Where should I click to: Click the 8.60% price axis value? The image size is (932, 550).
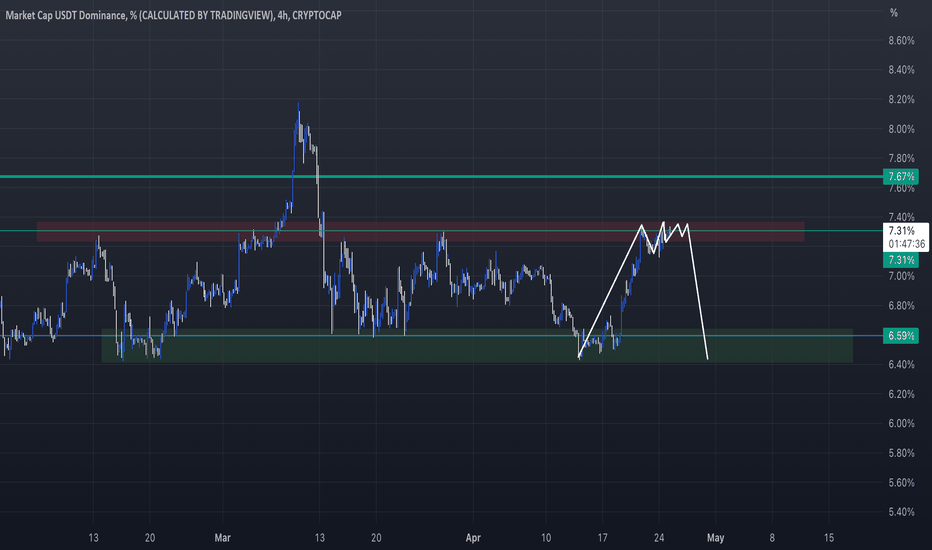[x=901, y=40]
